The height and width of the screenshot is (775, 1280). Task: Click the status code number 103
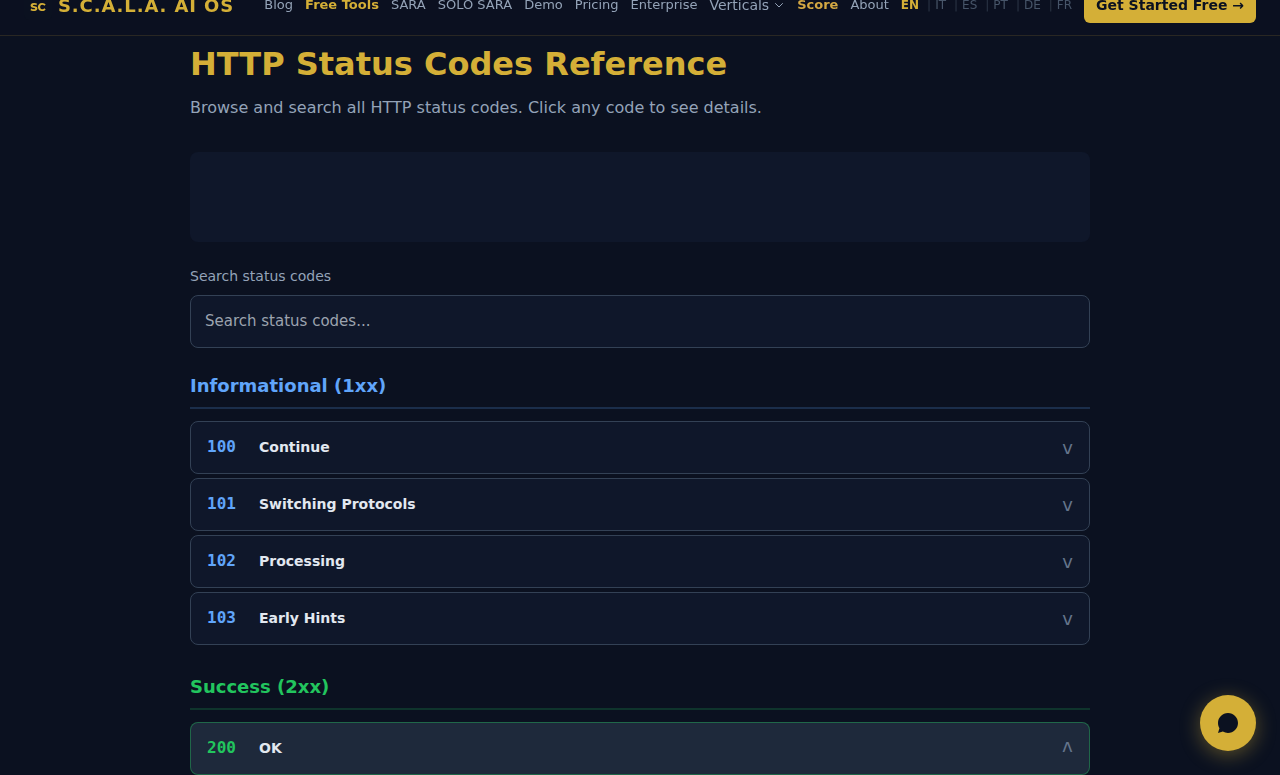(x=221, y=618)
